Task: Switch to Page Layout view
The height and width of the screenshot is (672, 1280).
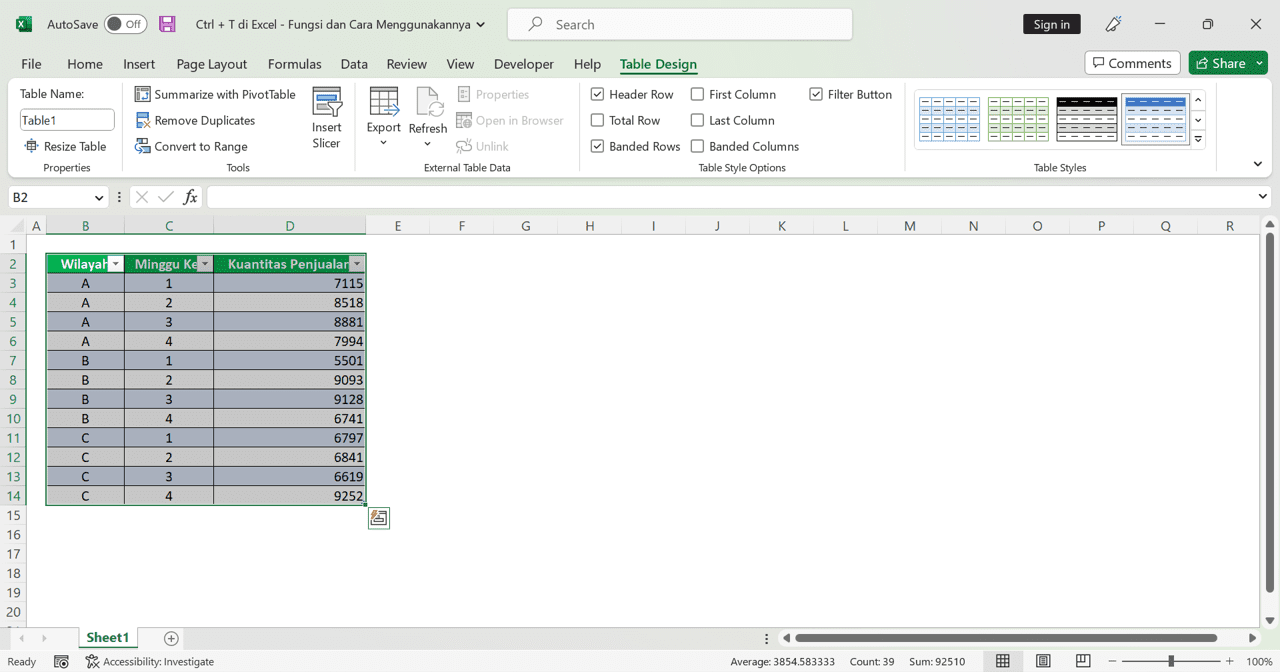Action: tap(1043, 661)
